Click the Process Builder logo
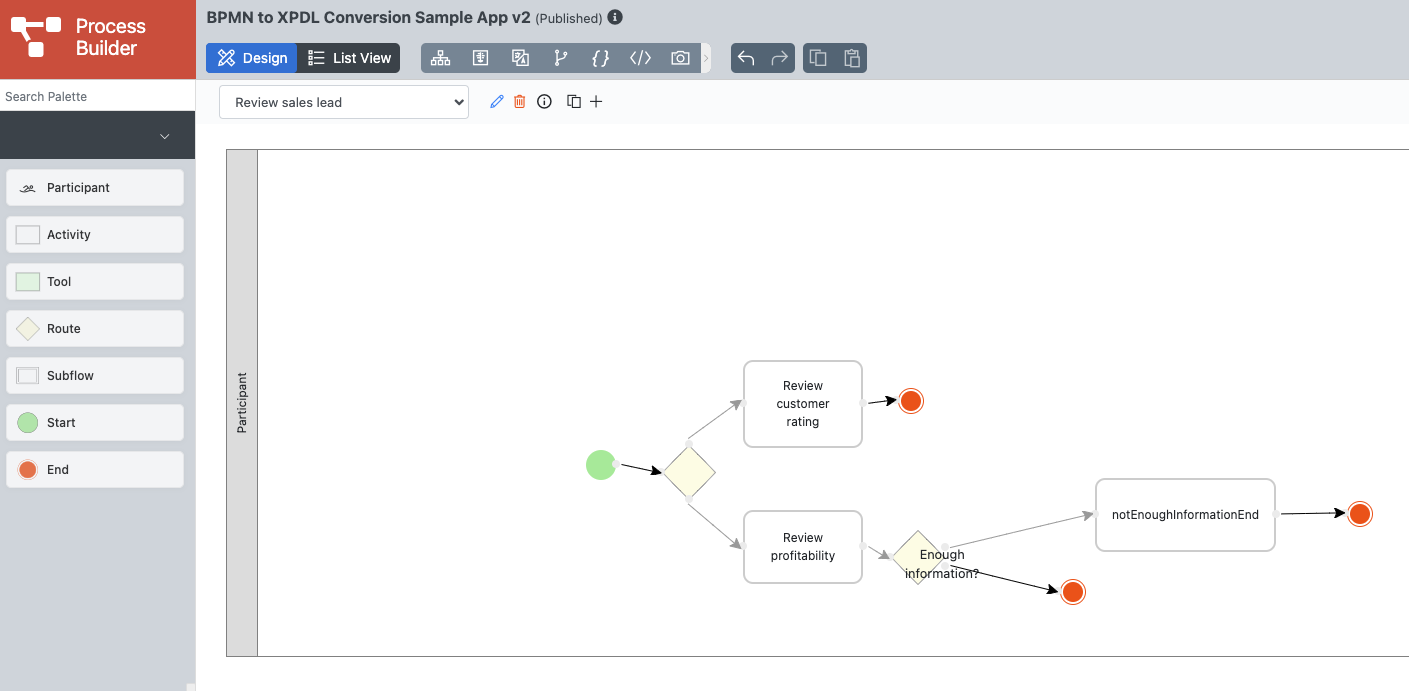 (78, 37)
